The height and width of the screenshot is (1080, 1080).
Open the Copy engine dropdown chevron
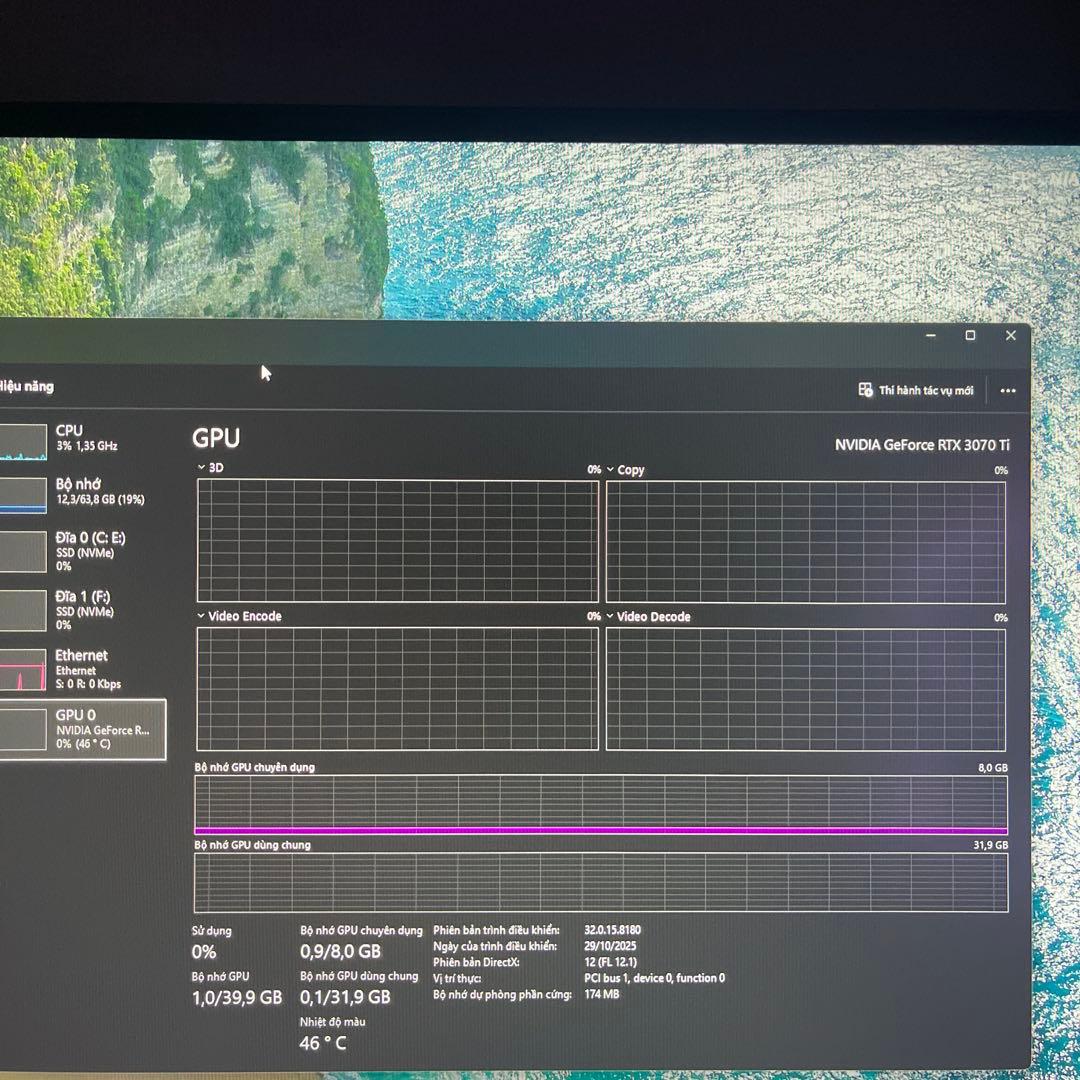coord(611,469)
